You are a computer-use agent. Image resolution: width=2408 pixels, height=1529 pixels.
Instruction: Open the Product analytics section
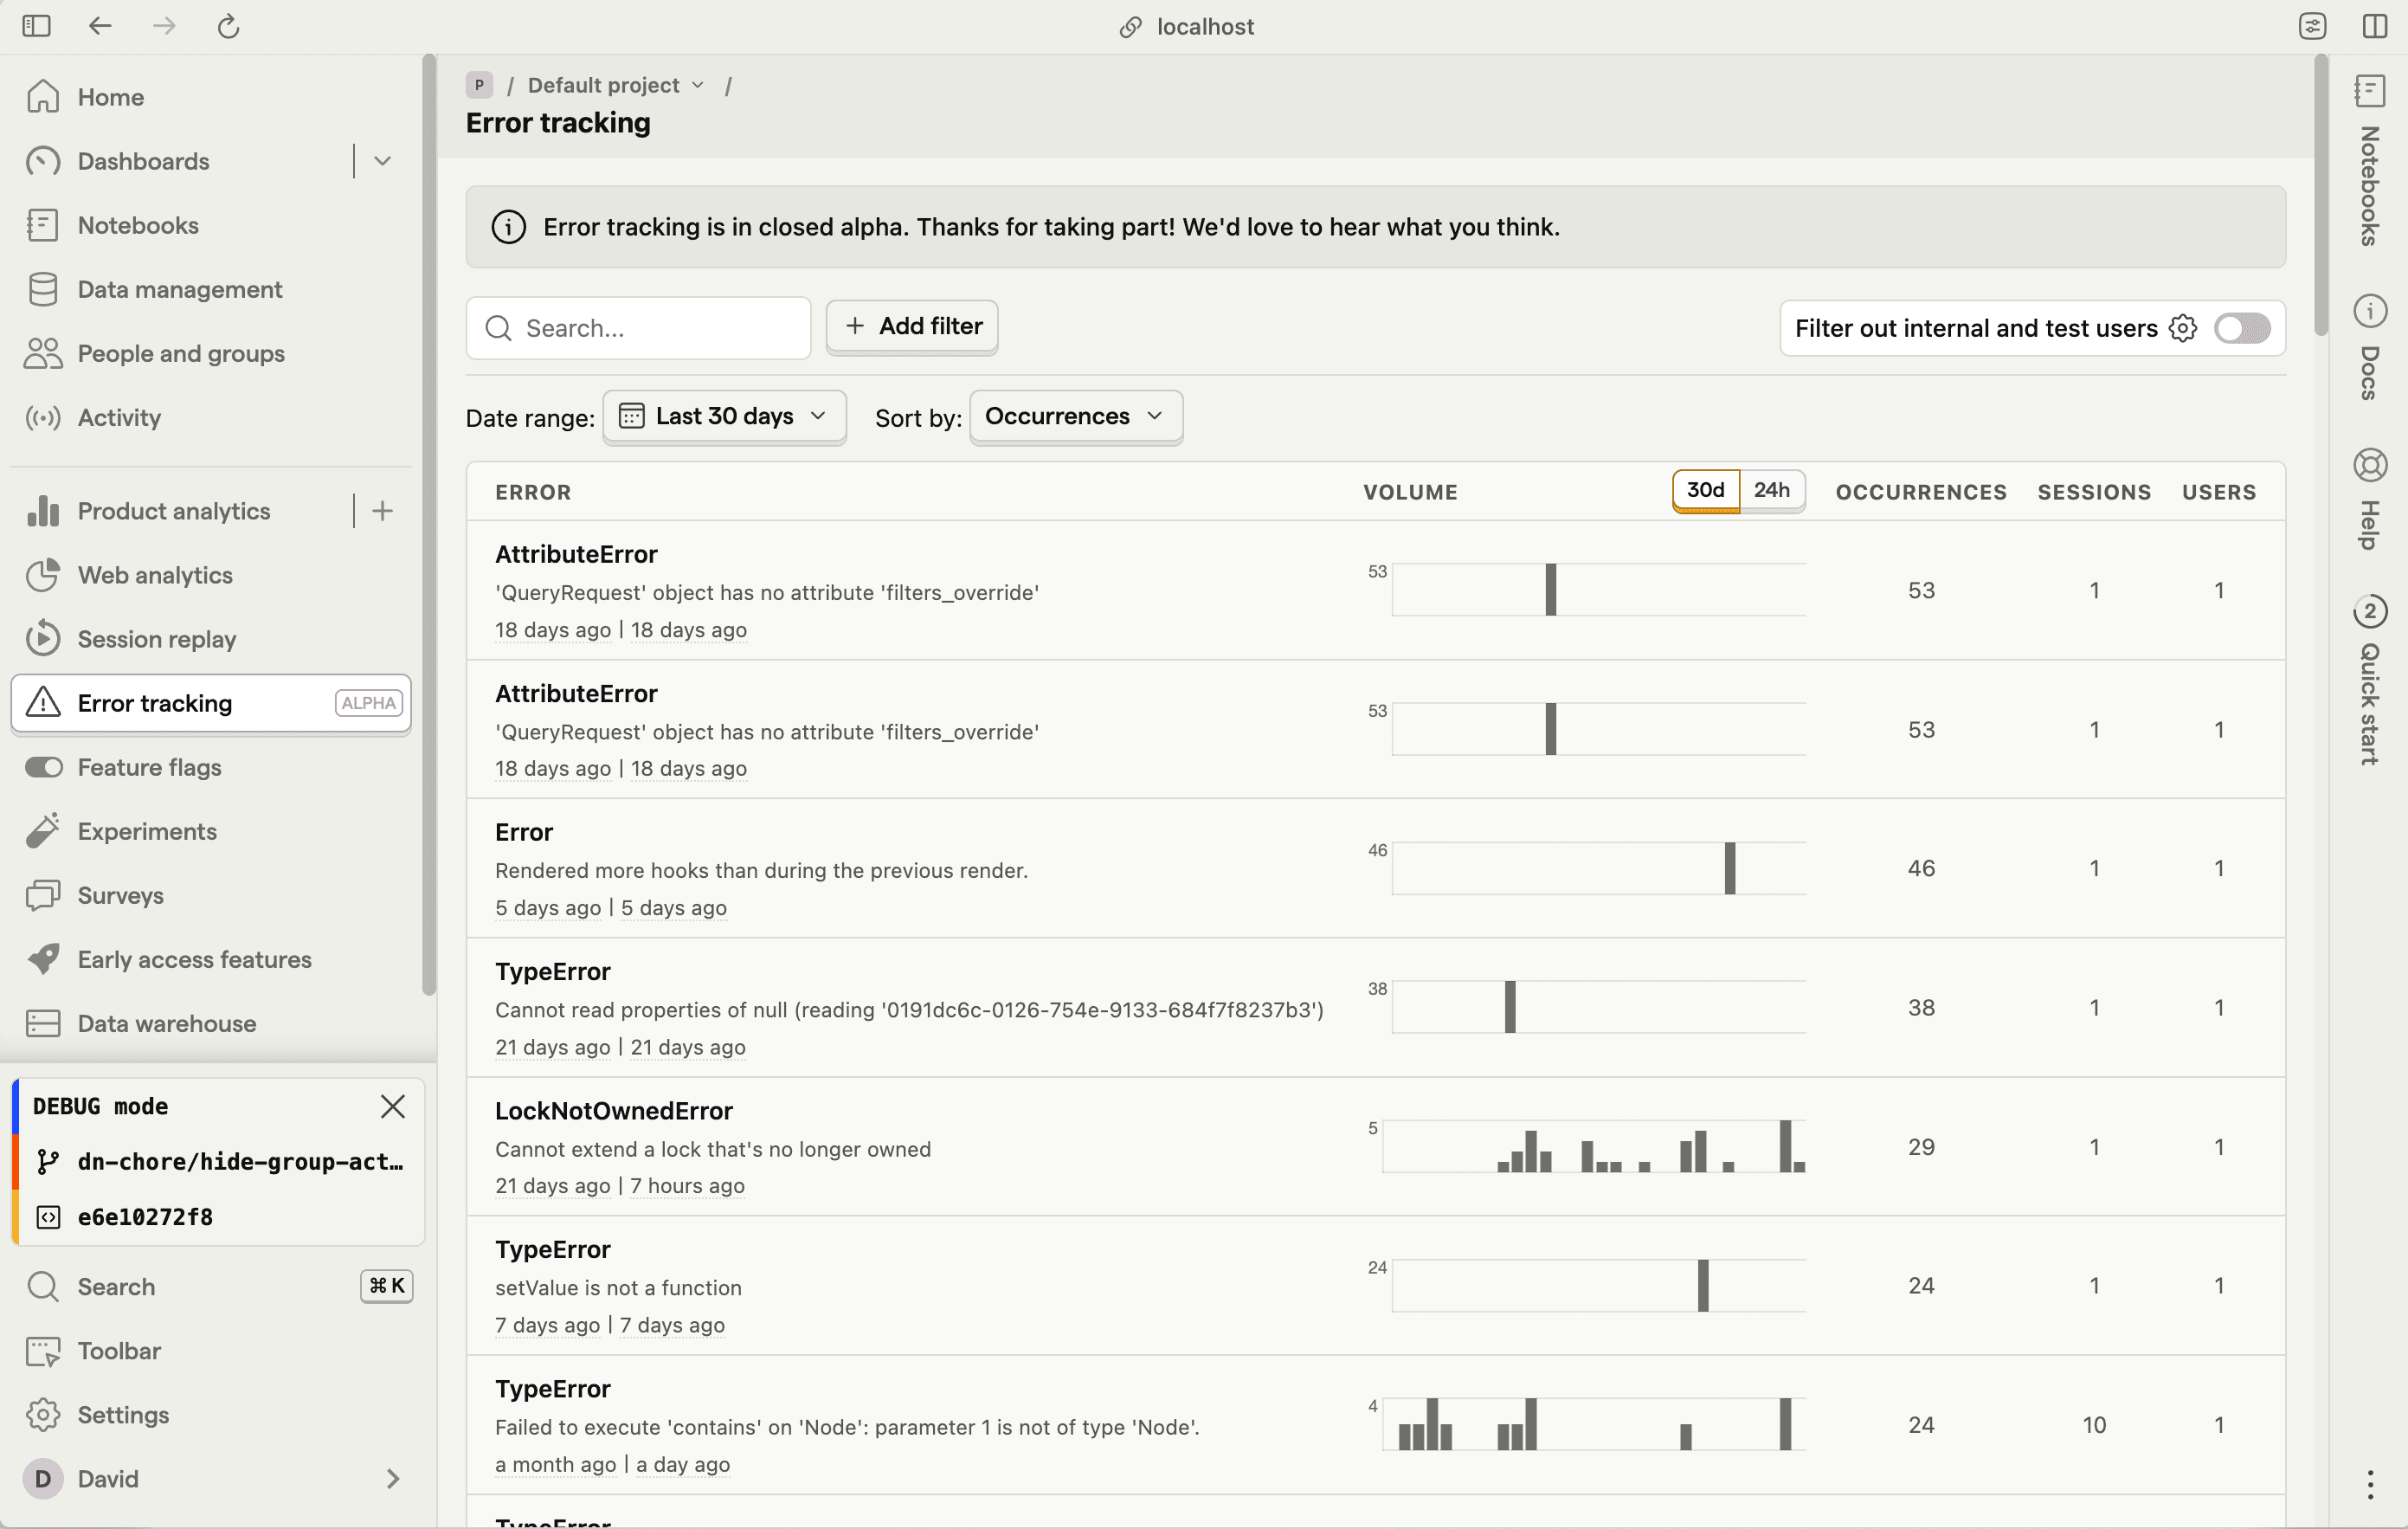[172, 510]
